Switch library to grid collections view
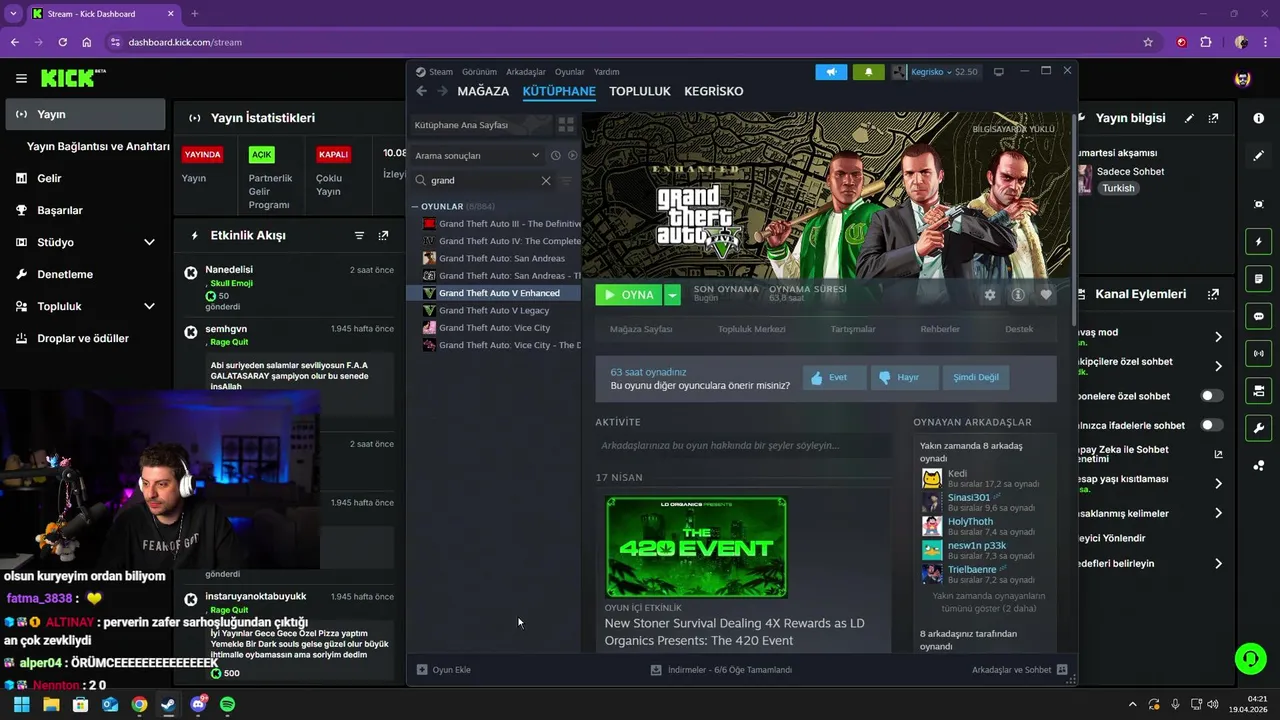 (566, 125)
